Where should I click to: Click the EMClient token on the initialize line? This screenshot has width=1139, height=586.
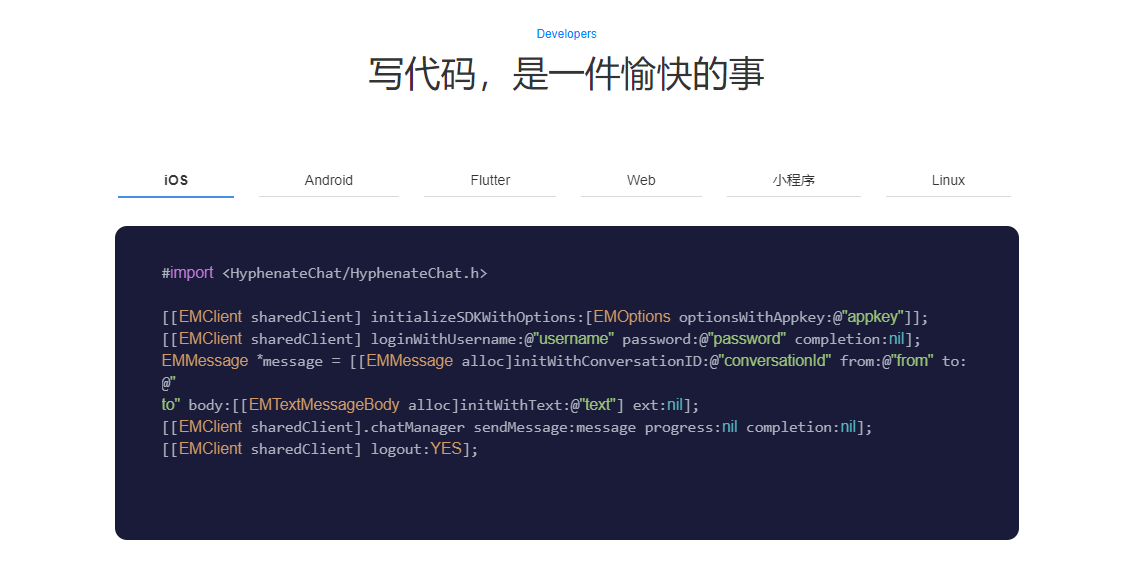210,316
